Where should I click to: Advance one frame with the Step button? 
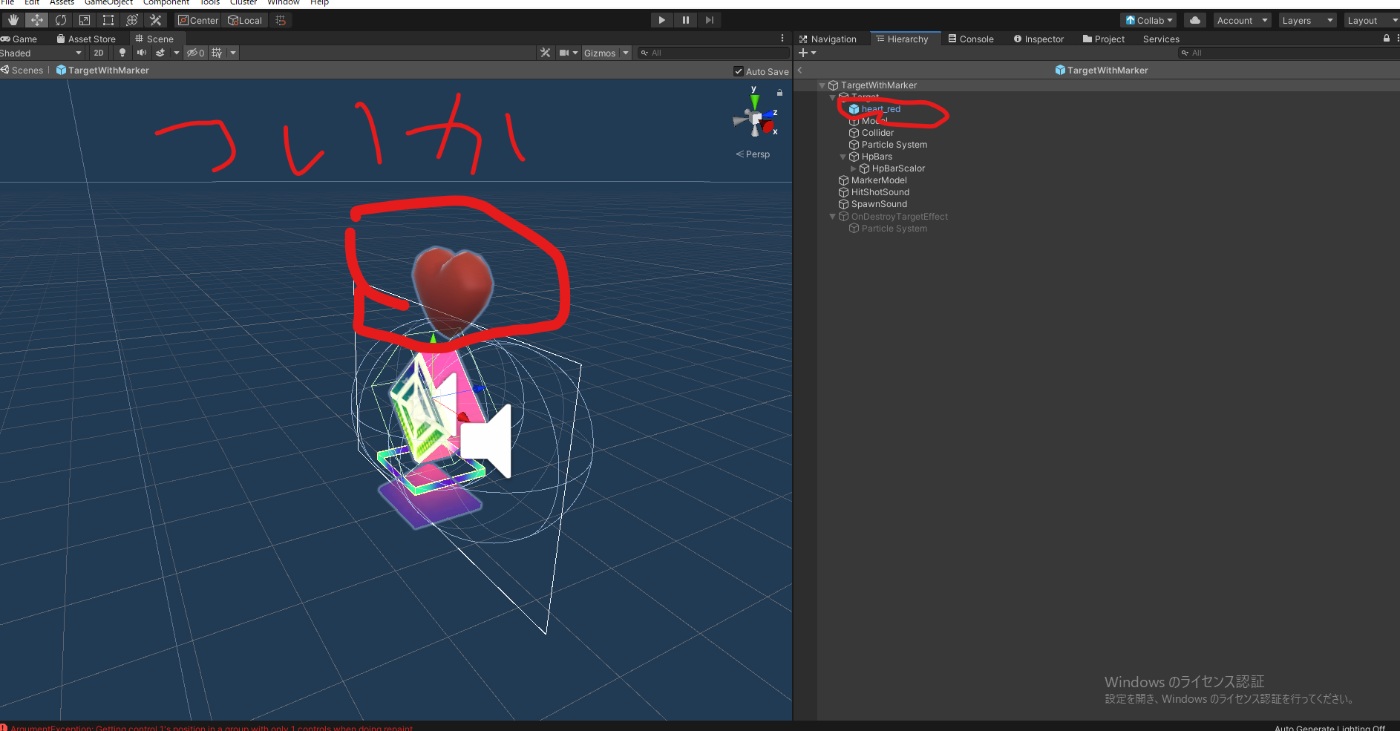pos(709,20)
